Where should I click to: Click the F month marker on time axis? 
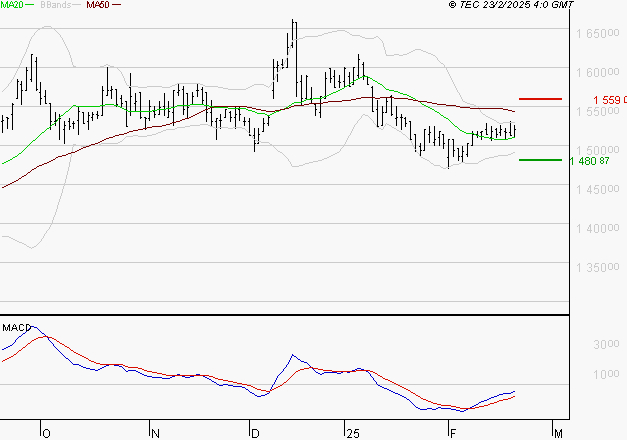(x=453, y=434)
